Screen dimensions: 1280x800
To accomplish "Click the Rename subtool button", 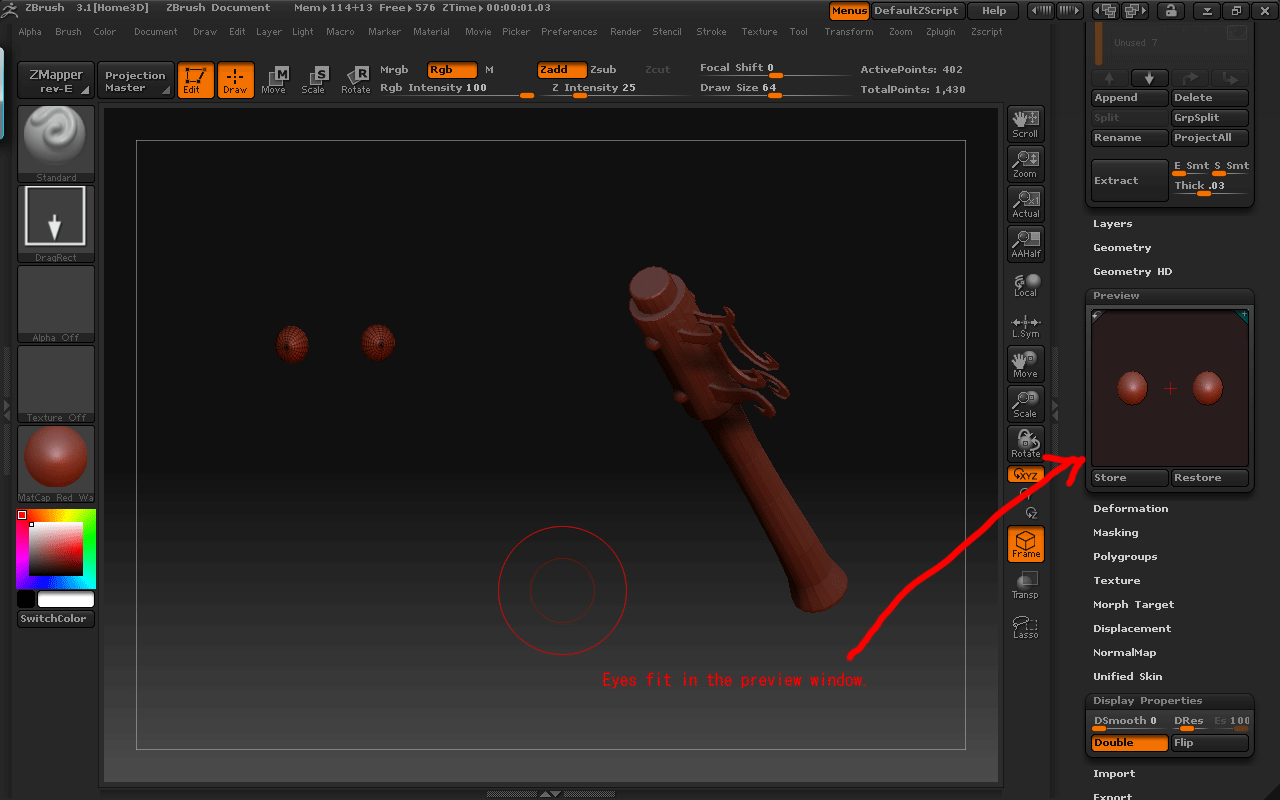I will click(1130, 138).
